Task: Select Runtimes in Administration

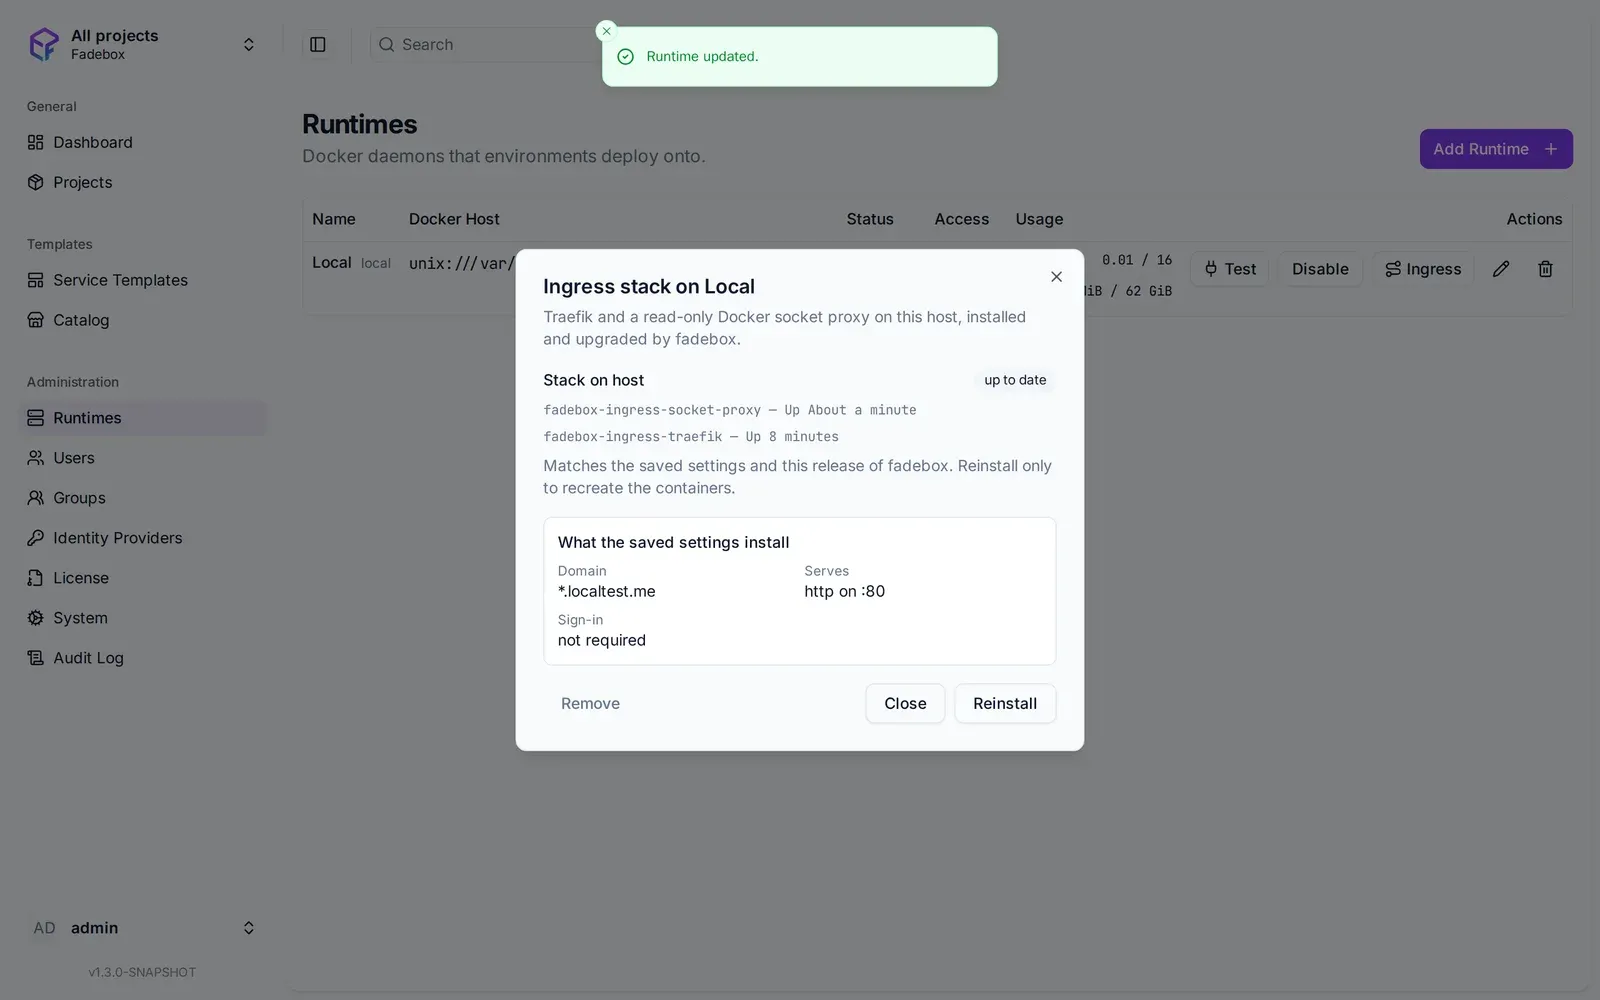Action: pos(143,418)
